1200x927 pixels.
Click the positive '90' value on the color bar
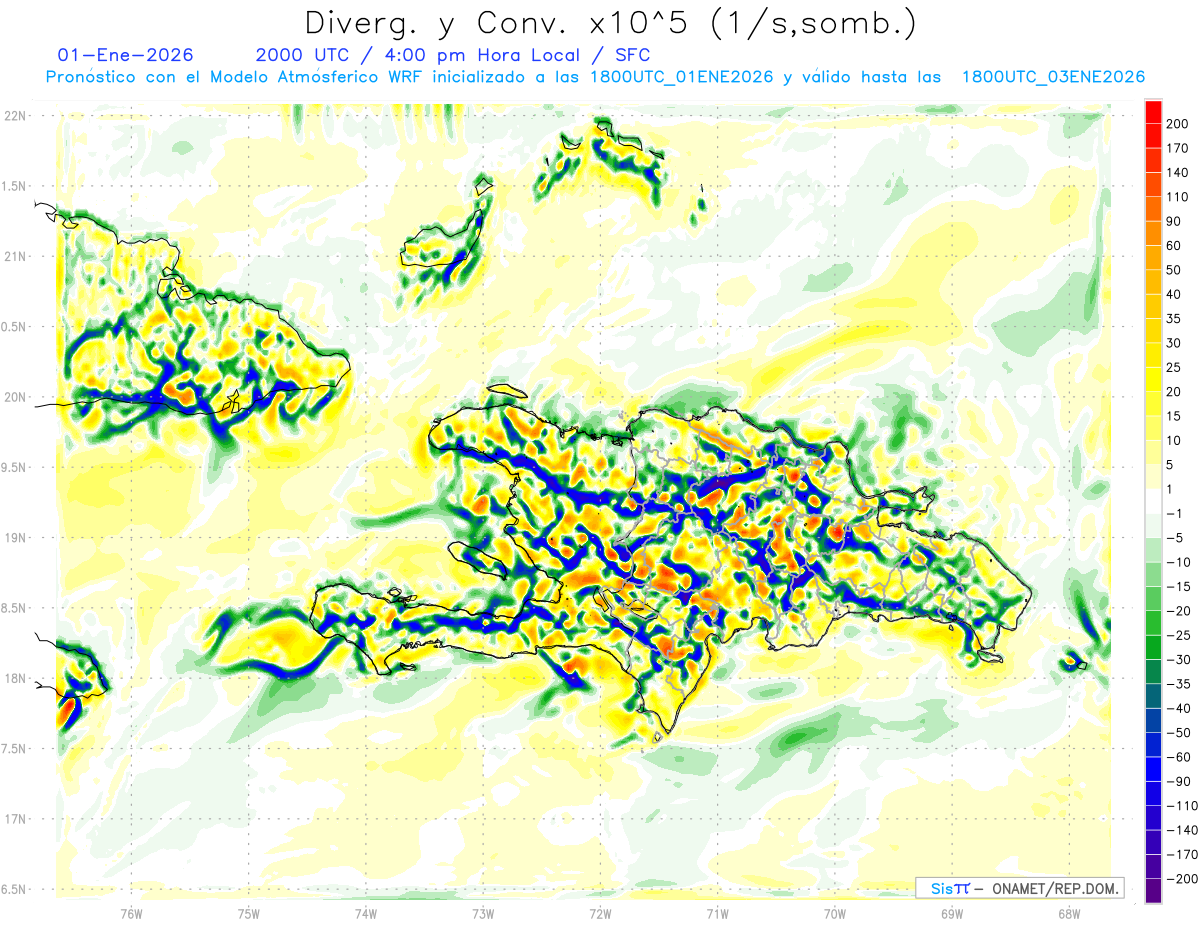click(x=1175, y=221)
